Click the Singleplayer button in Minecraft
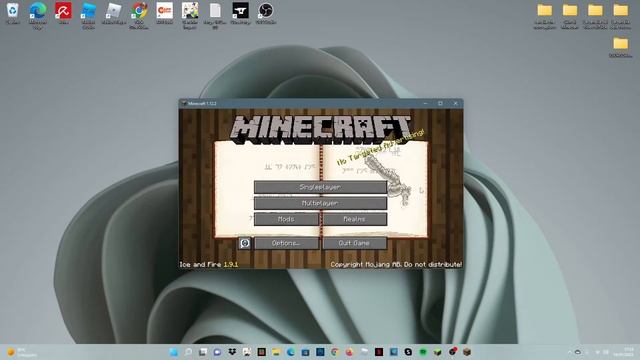Screen dimensions: 640x360 pos(320,187)
